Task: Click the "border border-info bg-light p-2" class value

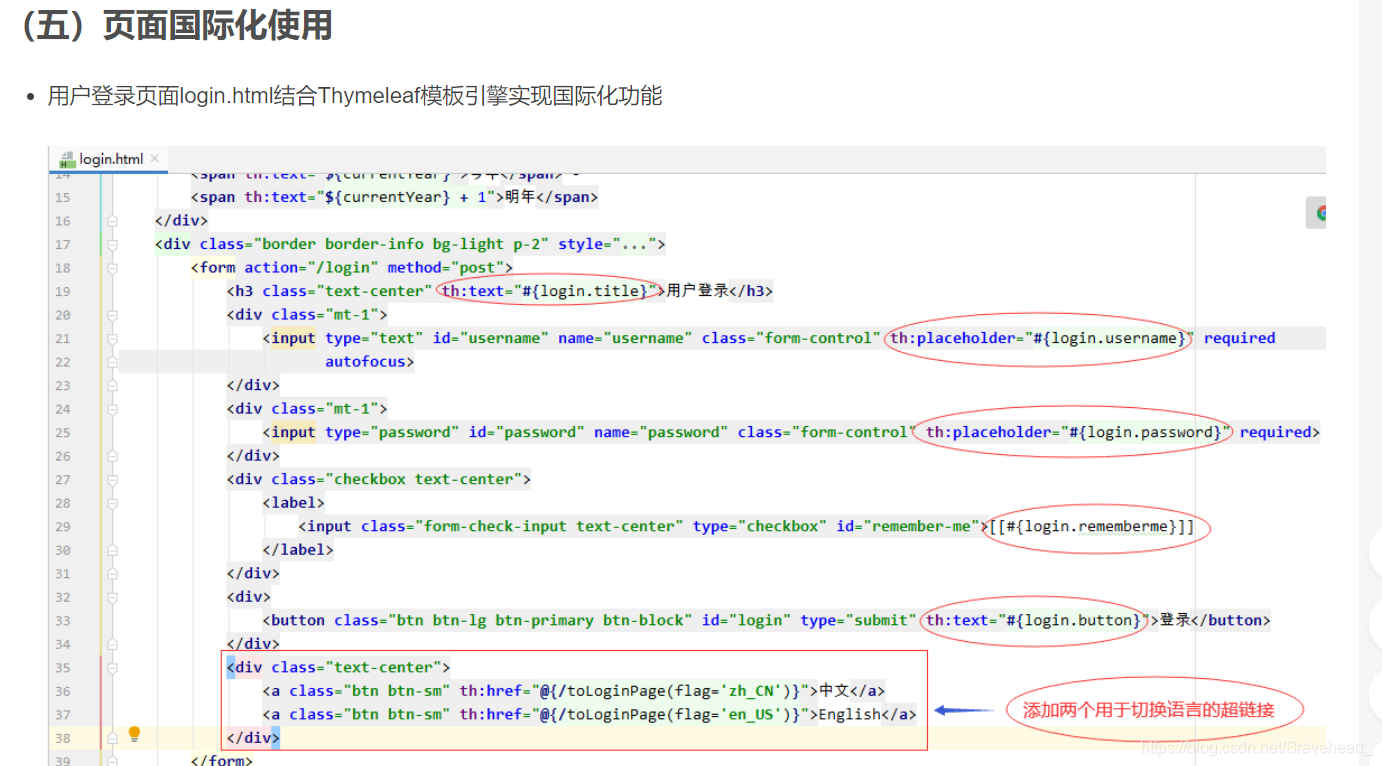Action: [403, 244]
